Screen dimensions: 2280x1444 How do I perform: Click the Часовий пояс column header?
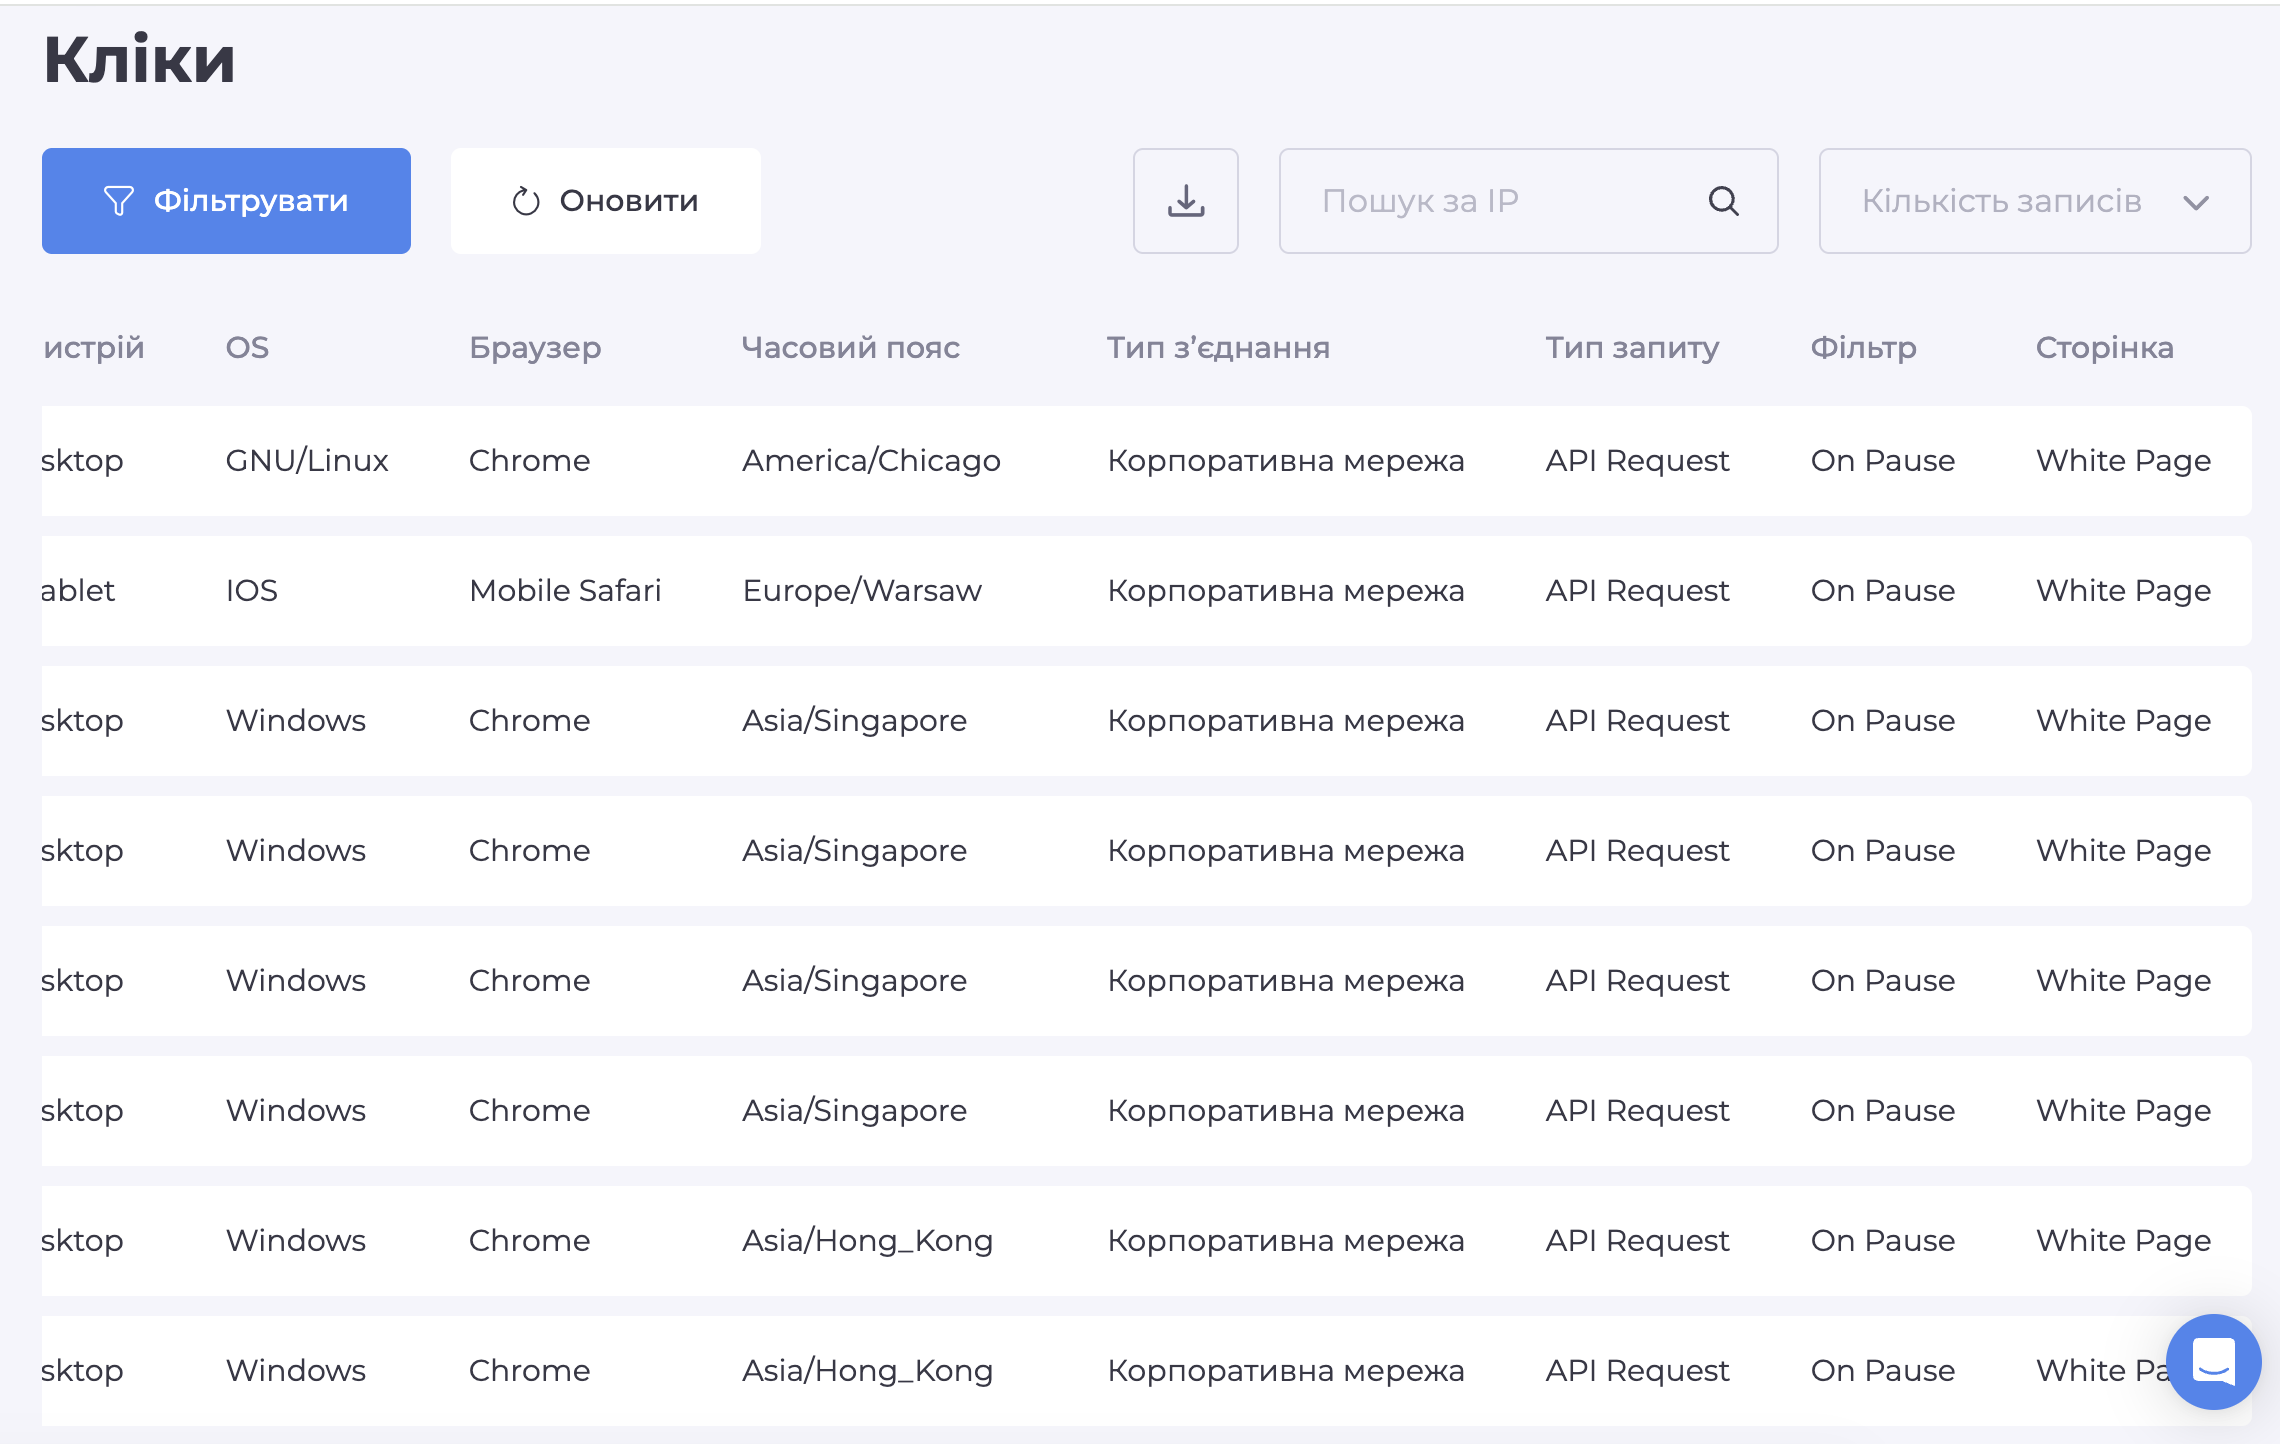[850, 348]
